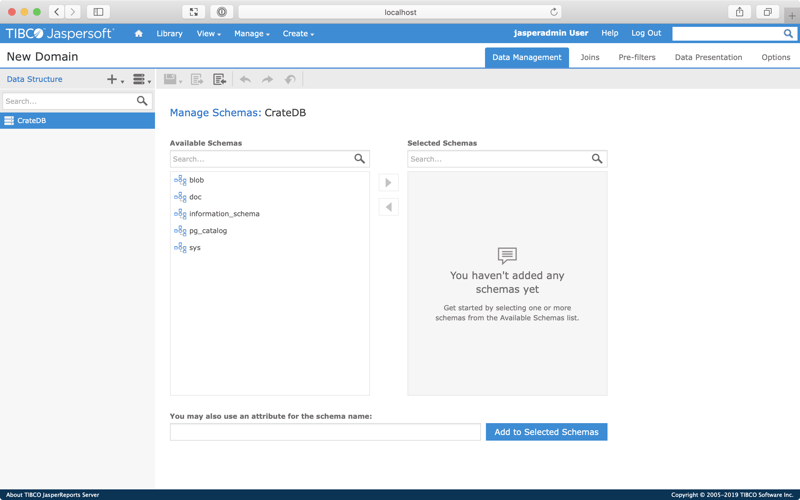The width and height of the screenshot is (800, 500).
Task: Click the right arrow to add schema
Action: pos(389,183)
